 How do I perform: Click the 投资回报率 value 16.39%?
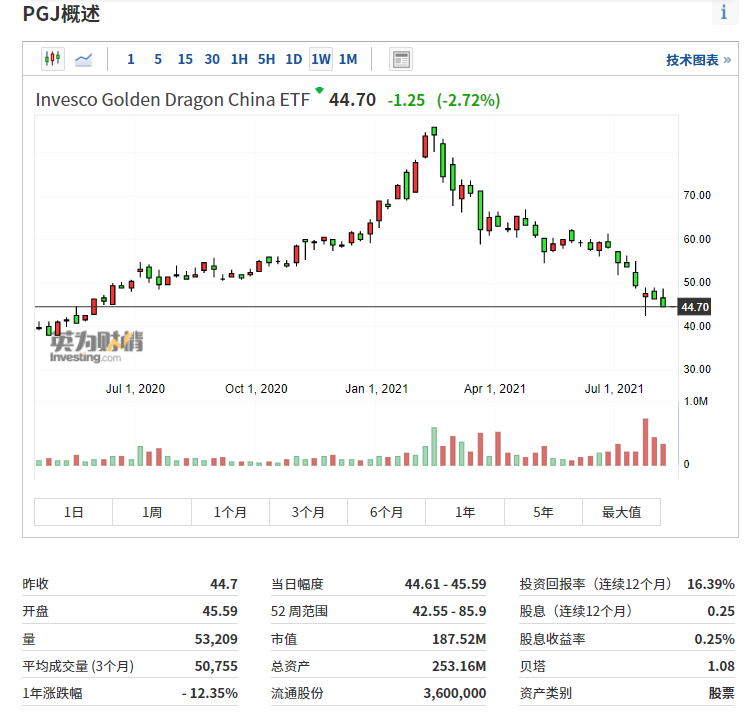(711, 584)
